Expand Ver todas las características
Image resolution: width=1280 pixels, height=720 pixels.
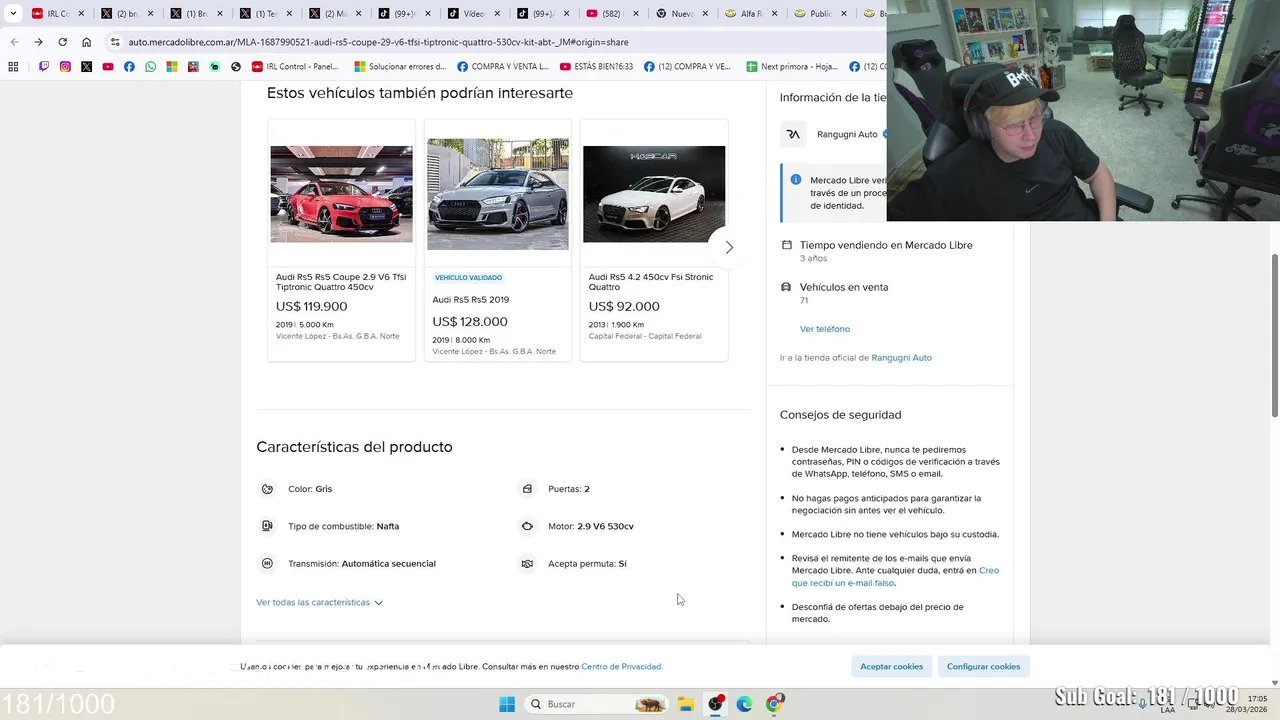(319, 602)
